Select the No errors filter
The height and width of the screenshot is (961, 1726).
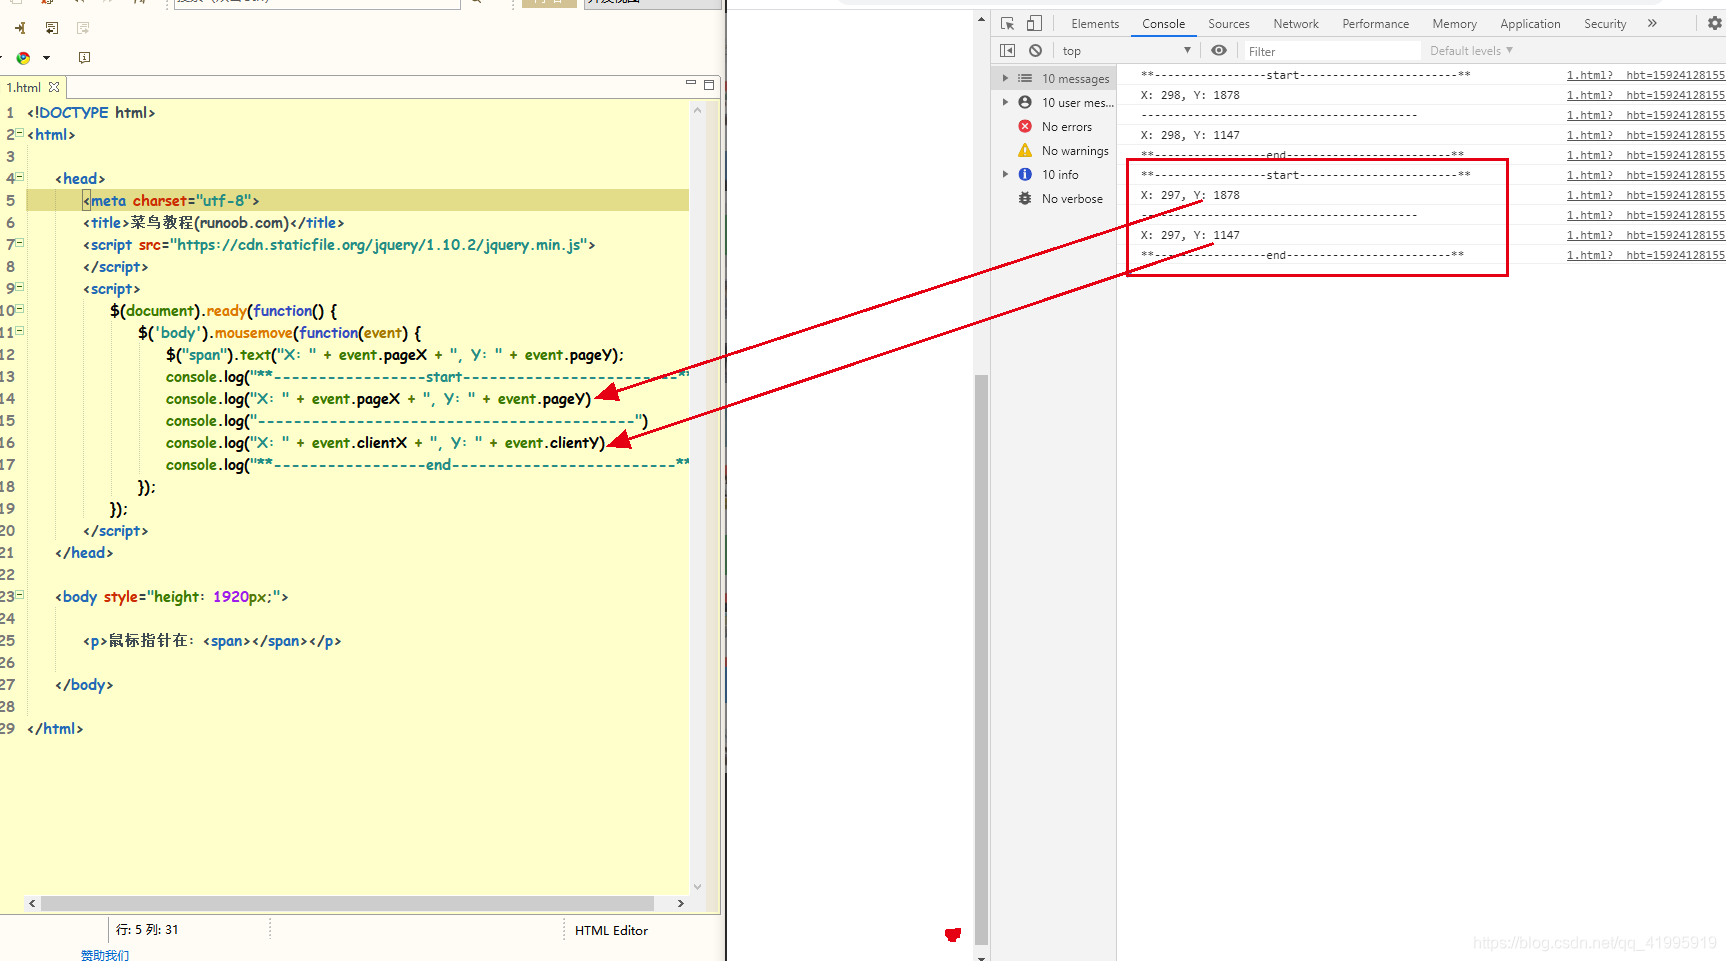coord(1066,126)
